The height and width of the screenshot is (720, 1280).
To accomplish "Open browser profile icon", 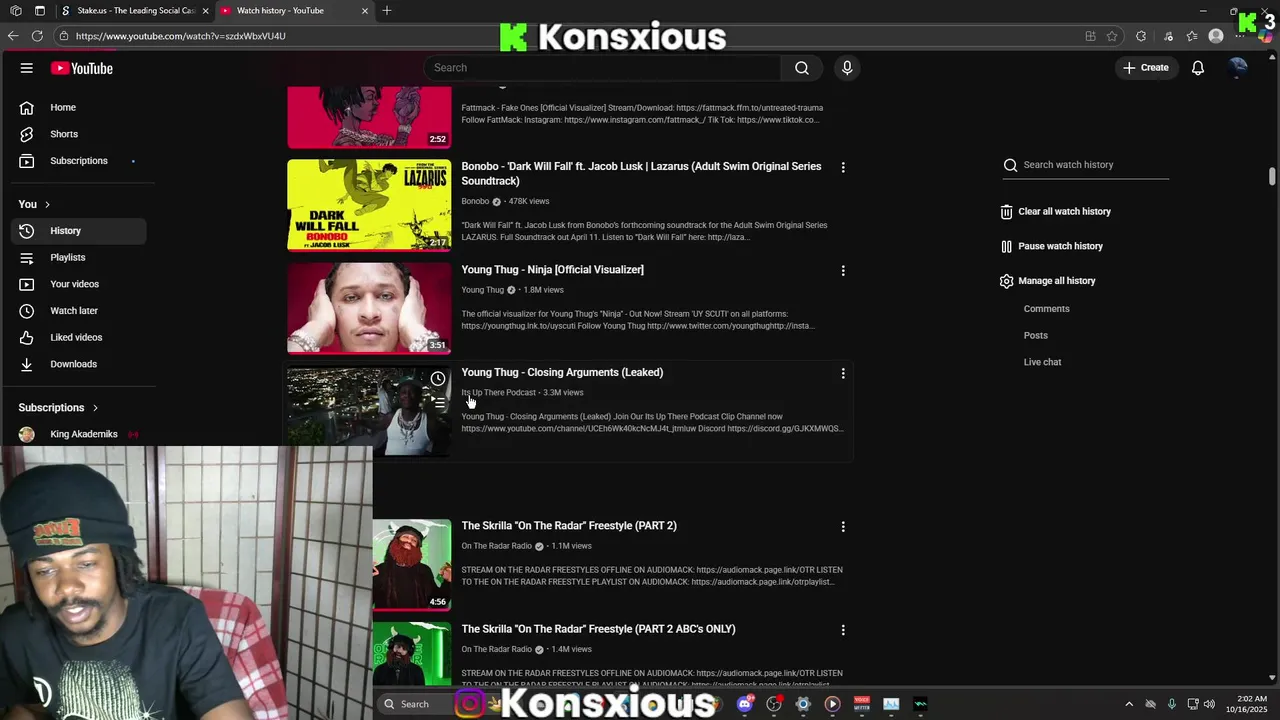I will (x=1216, y=36).
